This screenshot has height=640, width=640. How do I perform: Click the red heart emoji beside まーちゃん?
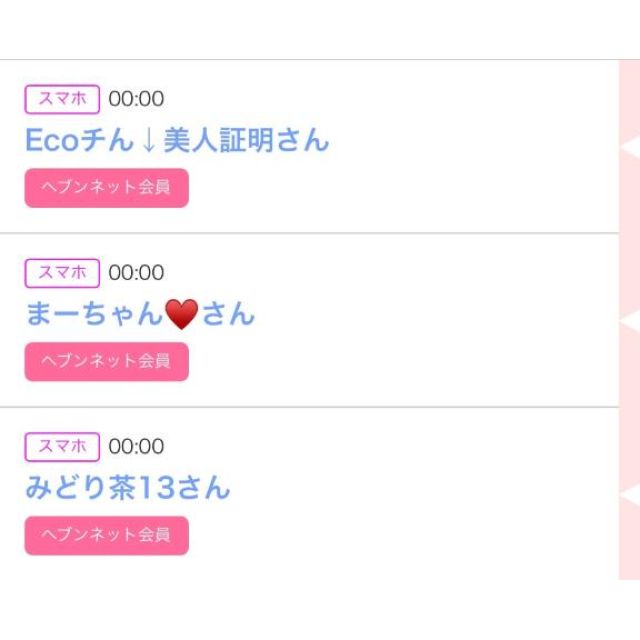181,315
